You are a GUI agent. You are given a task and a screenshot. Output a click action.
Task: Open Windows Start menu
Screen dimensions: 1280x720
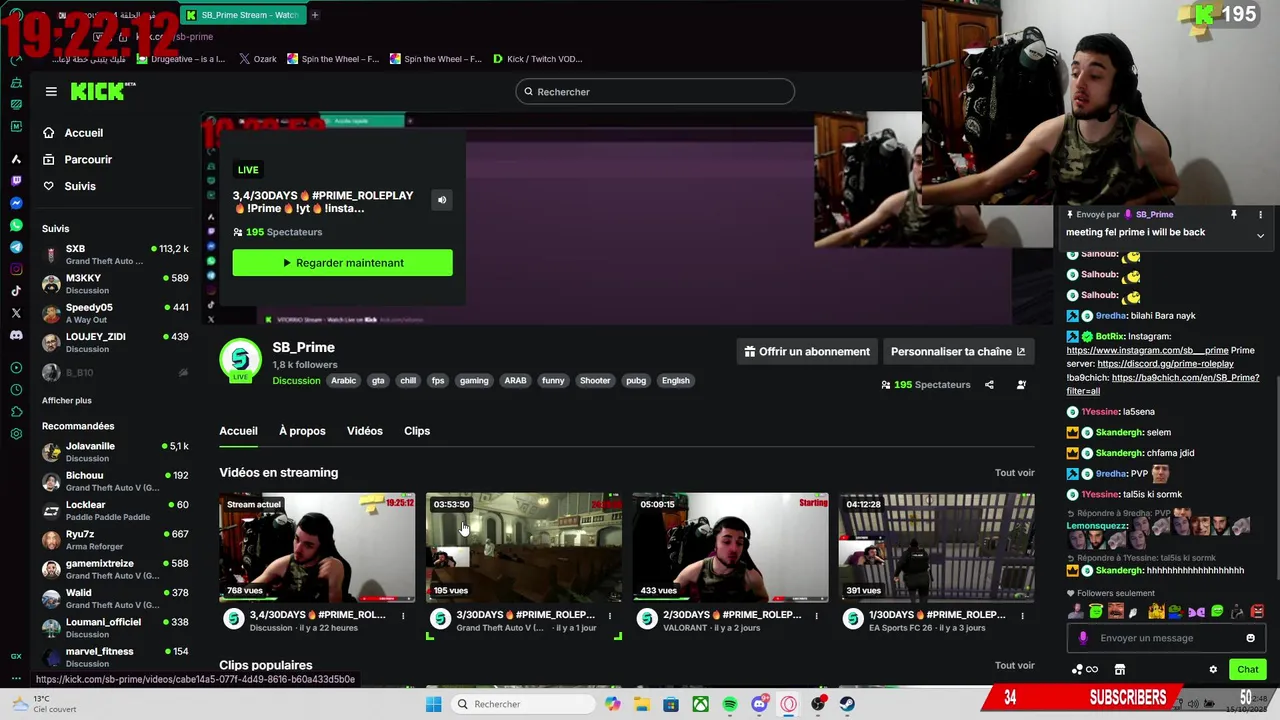433,704
